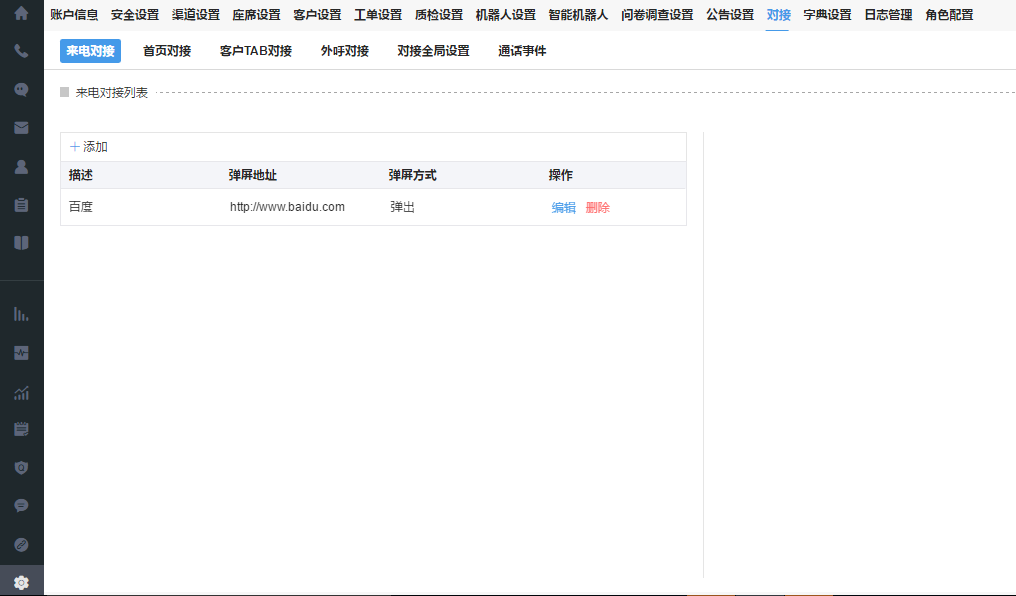Open 字典设置 menu item
1016x596 pixels.
coord(827,15)
